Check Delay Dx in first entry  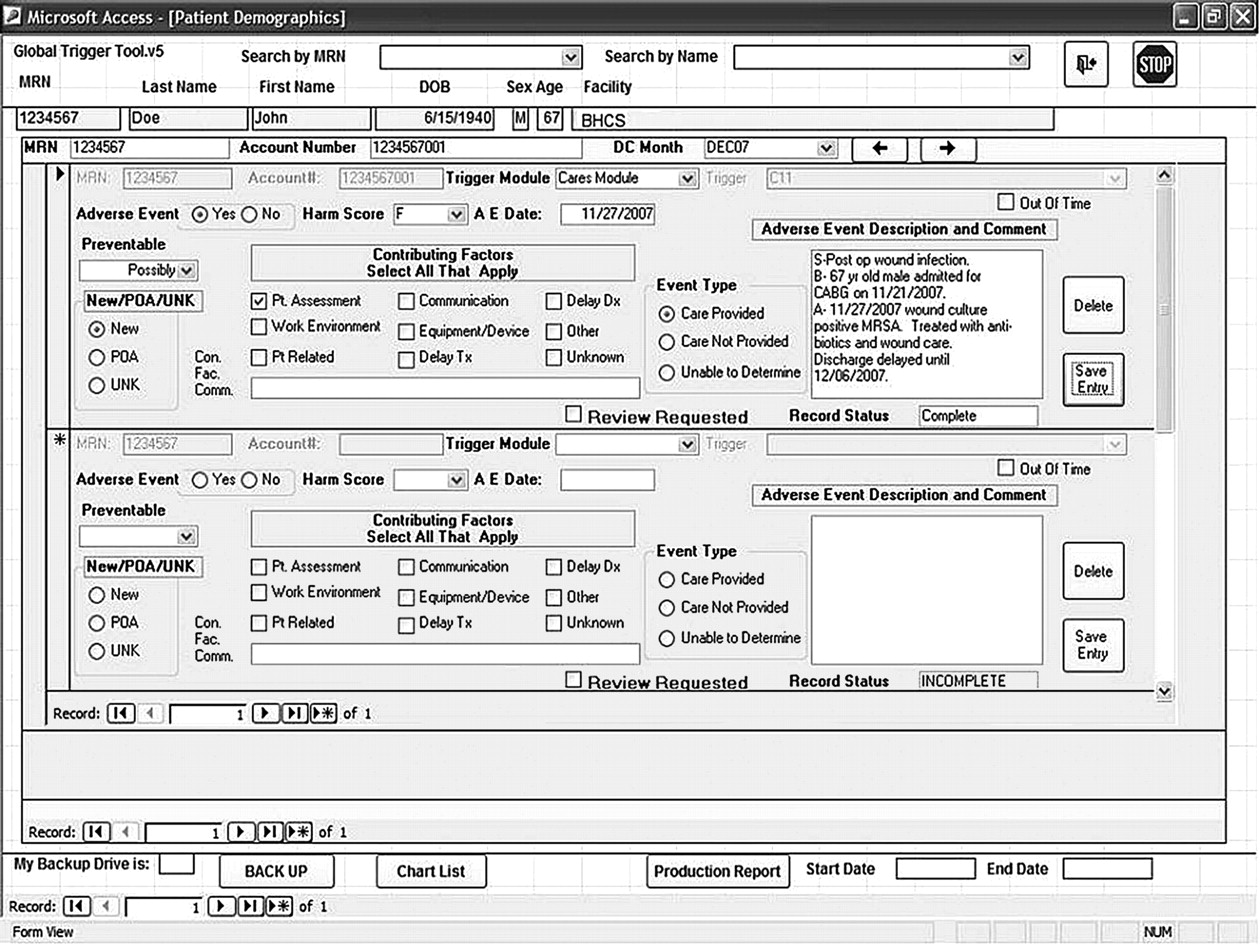(x=554, y=301)
